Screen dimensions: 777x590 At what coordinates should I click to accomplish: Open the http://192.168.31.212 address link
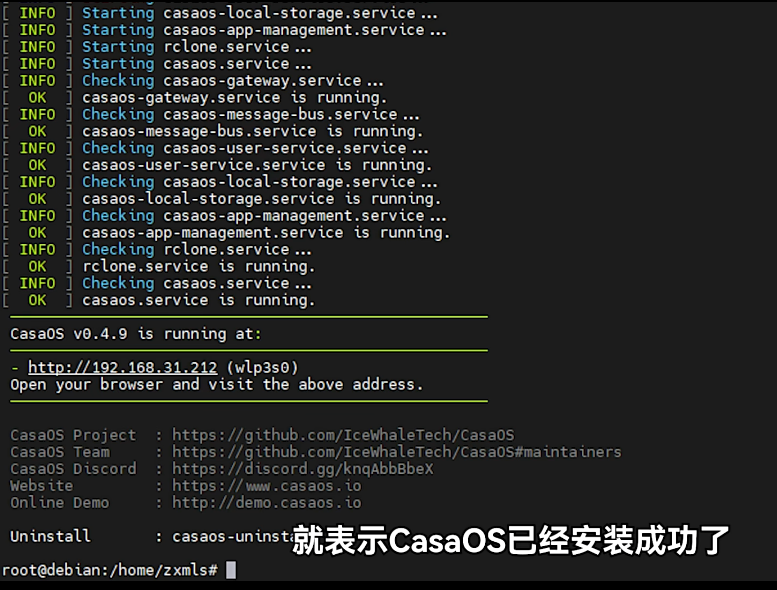pos(122,368)
